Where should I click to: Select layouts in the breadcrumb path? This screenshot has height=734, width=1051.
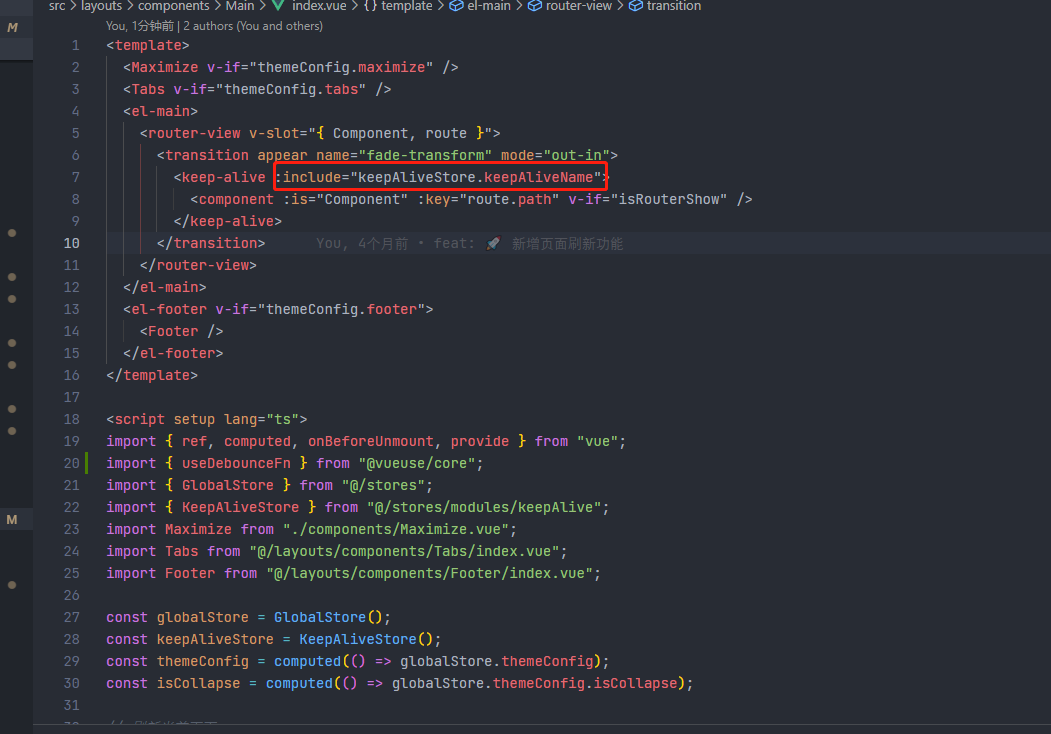point(101,7)
